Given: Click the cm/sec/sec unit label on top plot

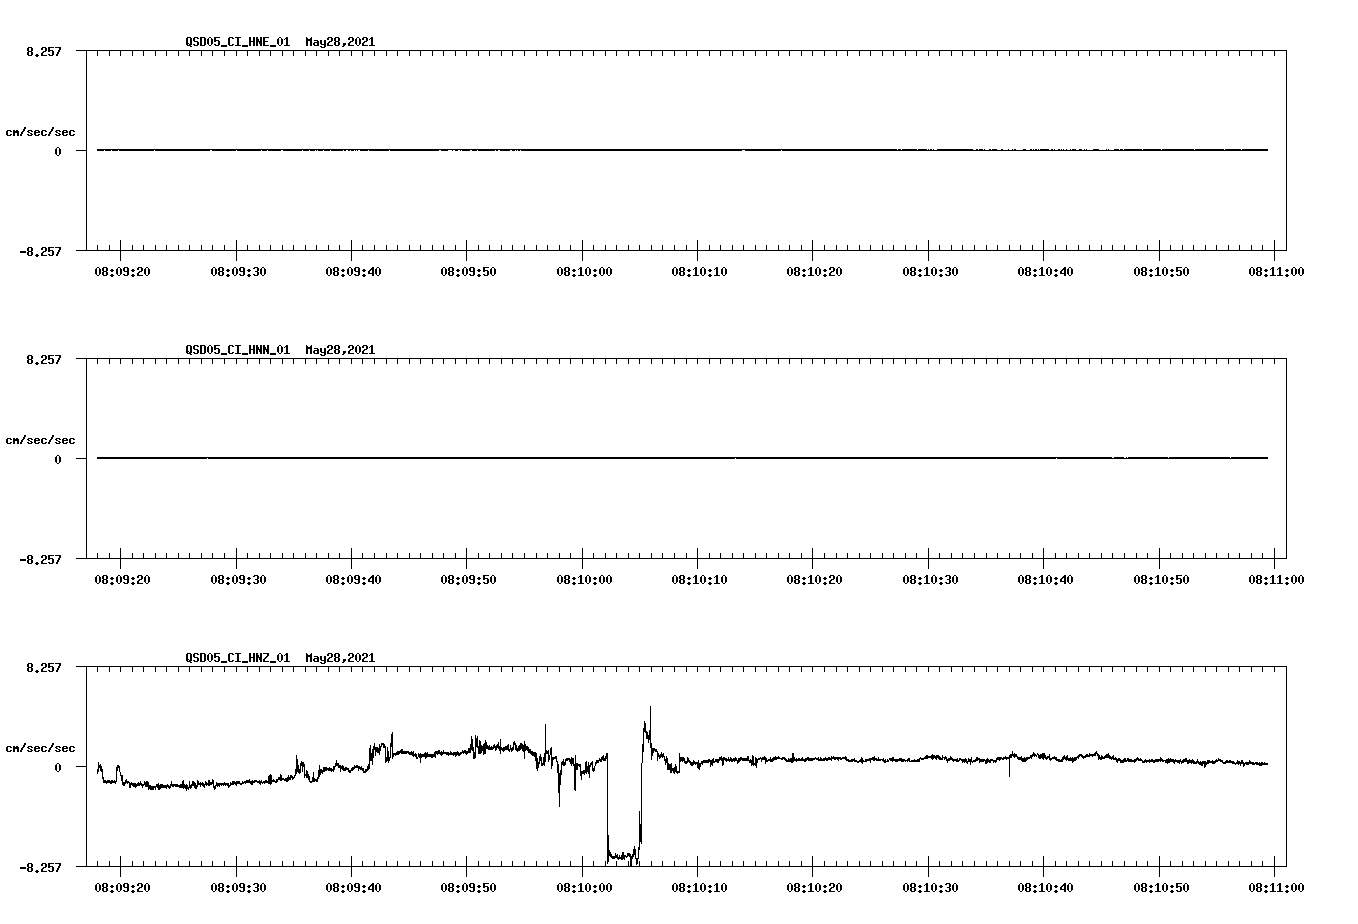Looking at the screenshot, I should coord(42,131).
